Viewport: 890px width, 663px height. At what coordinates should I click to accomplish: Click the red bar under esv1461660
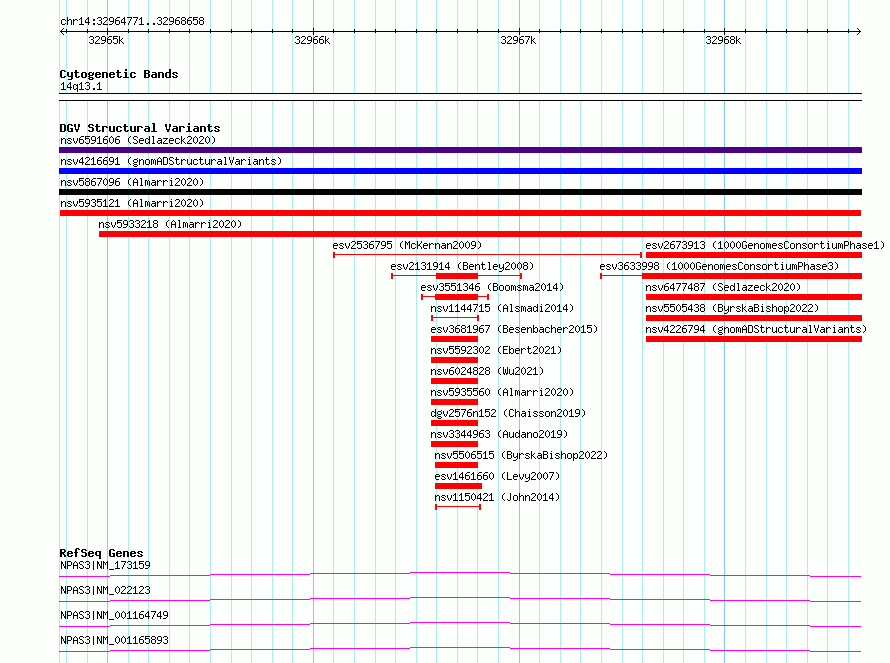[x=458, y=486]
